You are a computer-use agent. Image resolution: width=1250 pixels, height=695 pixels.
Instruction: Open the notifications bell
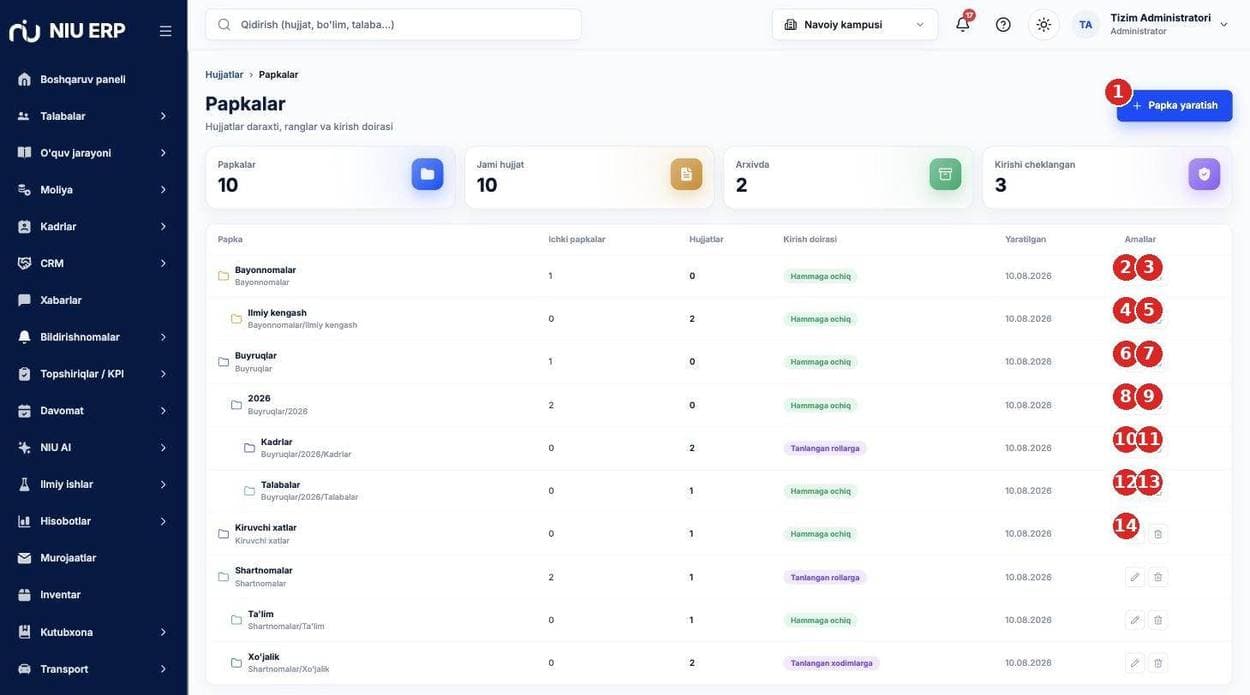click(963, 24)
